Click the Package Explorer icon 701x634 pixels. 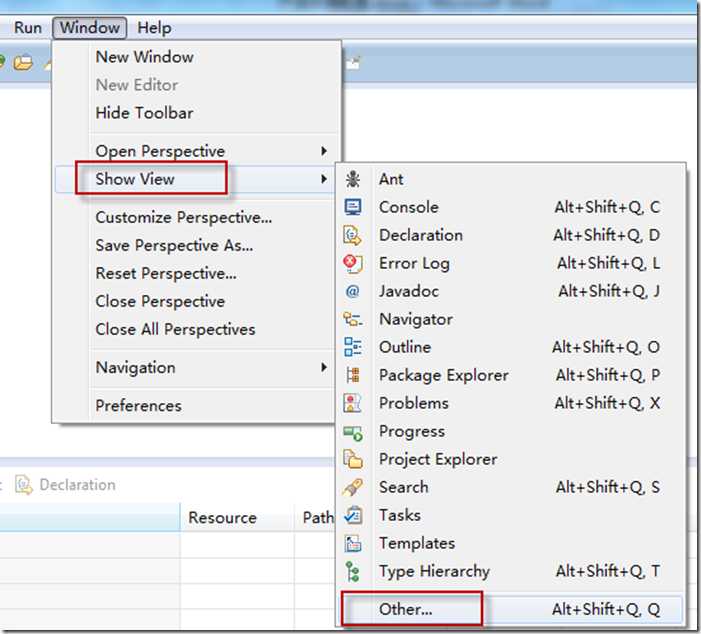coord(353,375)
